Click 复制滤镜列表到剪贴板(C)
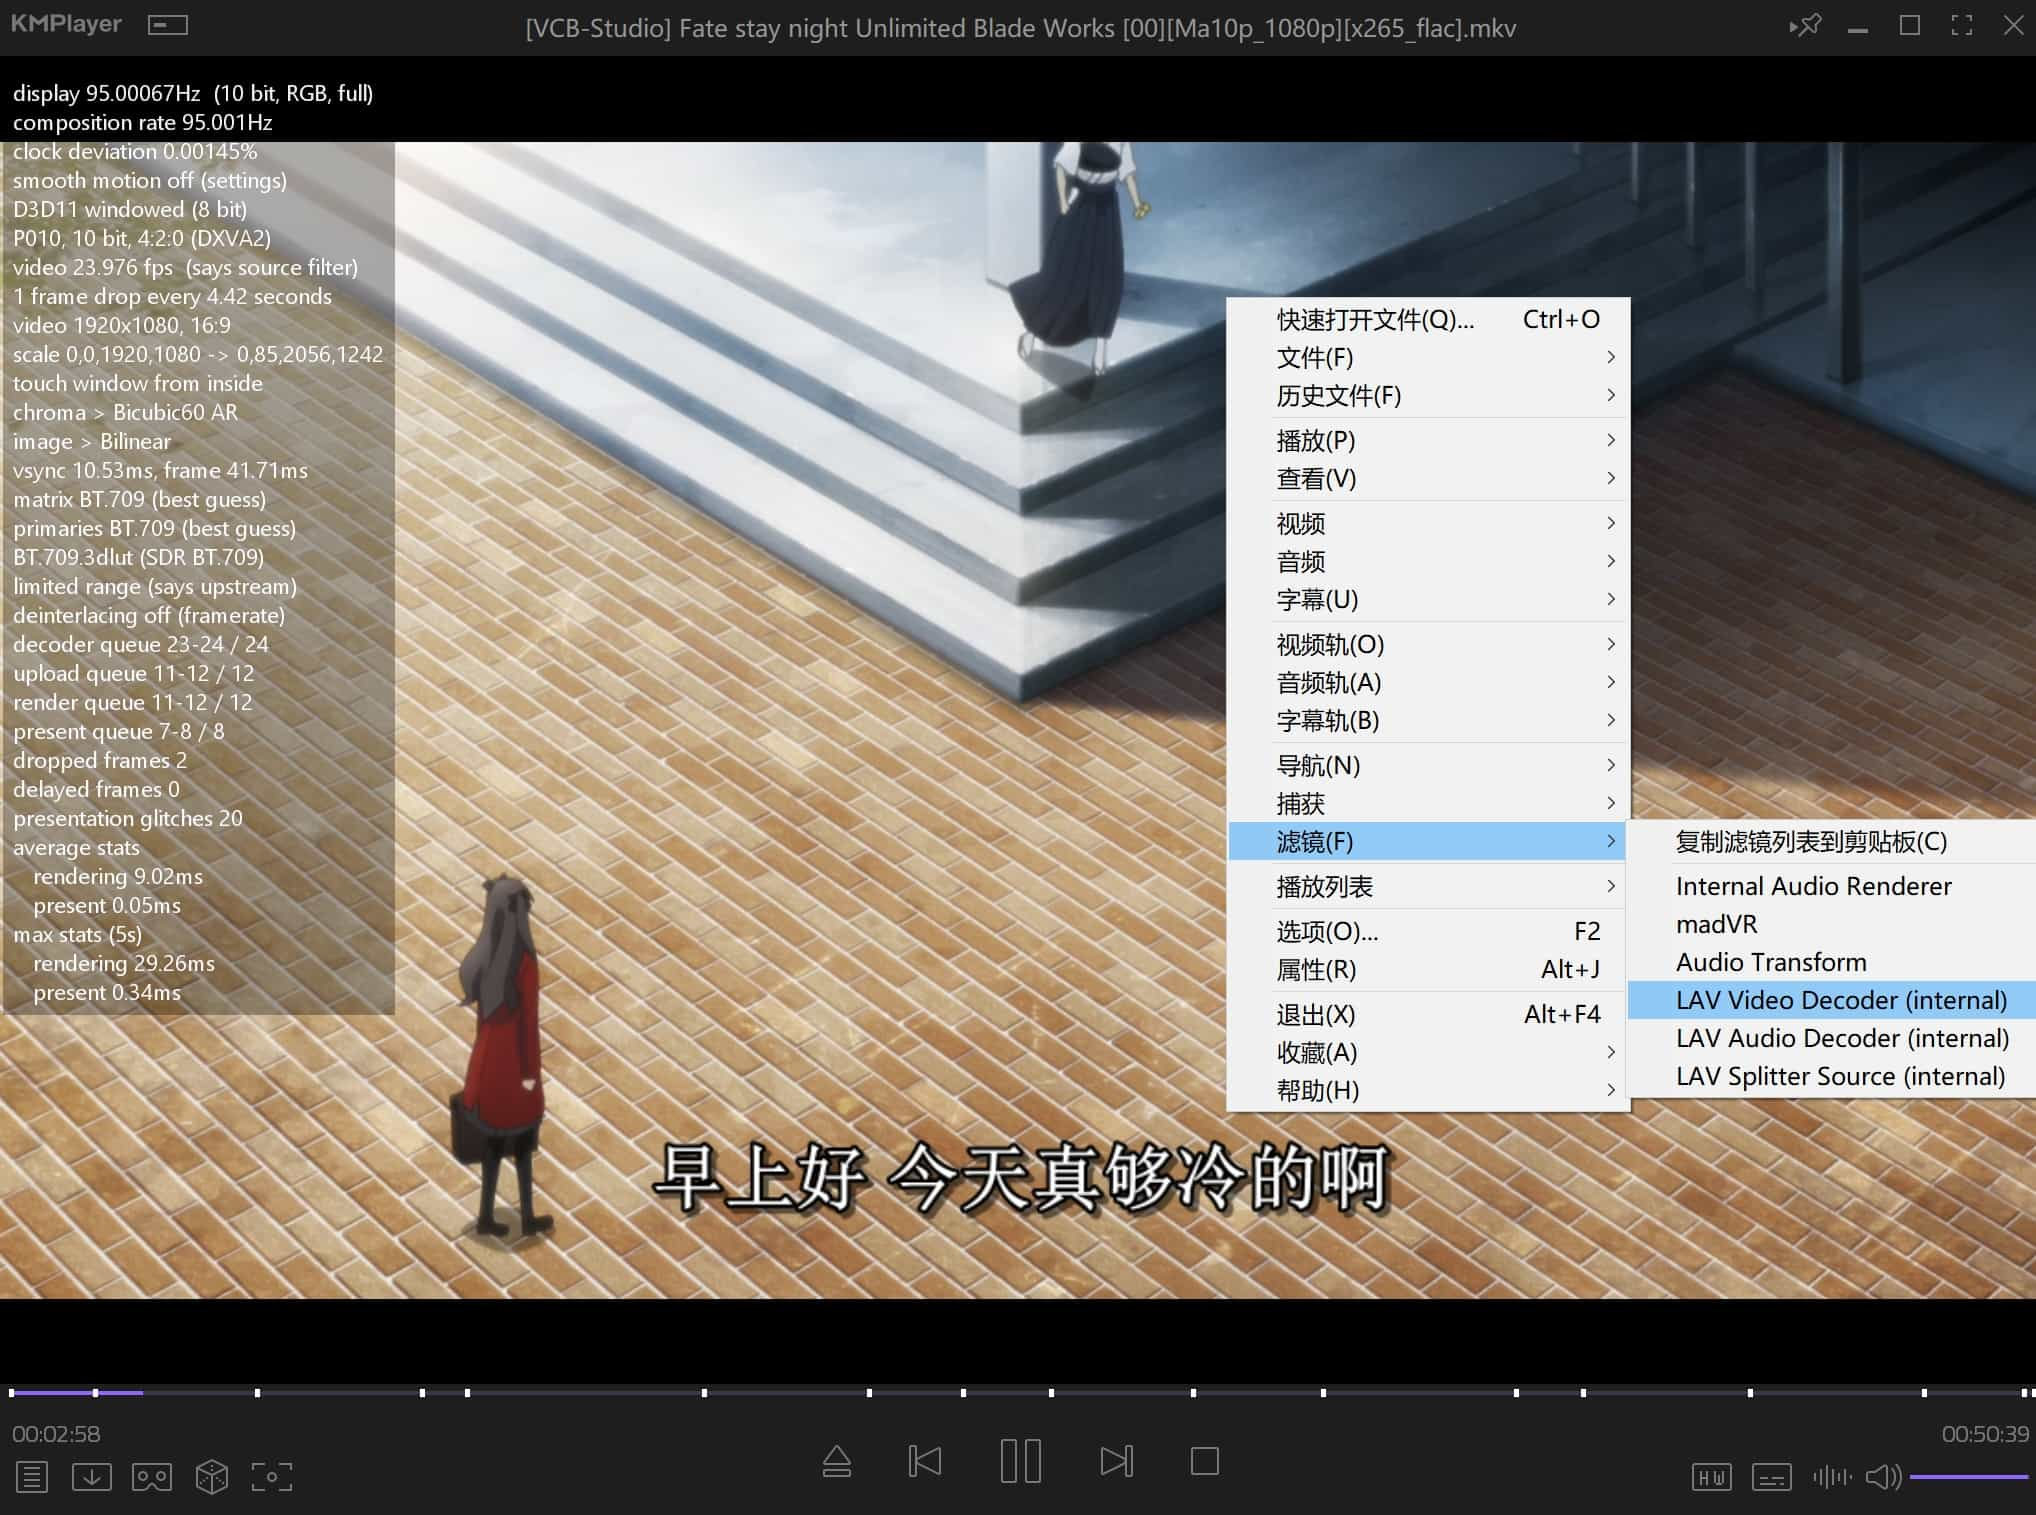The height and width of the screenshot is (1515, 2036). point(1832,841)
